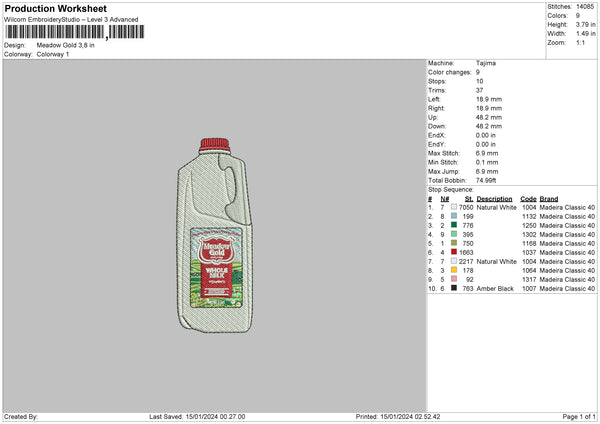Screen dimensions: 600x424
Task: Click the 'Stop Sequence:' heading
Action: tap(451, 190)
